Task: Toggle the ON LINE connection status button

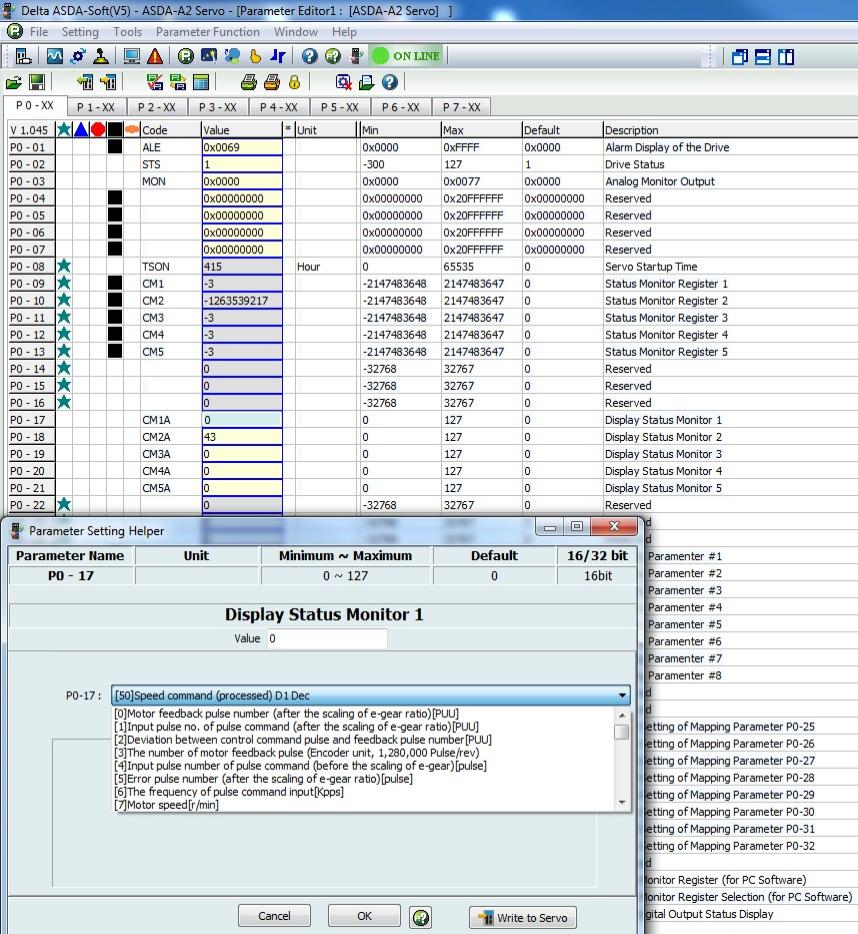Action: click(x=405, y=56)
